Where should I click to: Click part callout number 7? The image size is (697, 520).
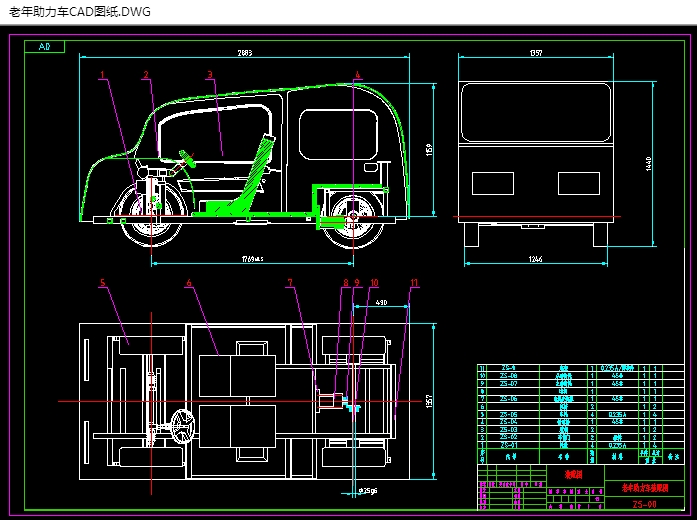tap(291, 283)
